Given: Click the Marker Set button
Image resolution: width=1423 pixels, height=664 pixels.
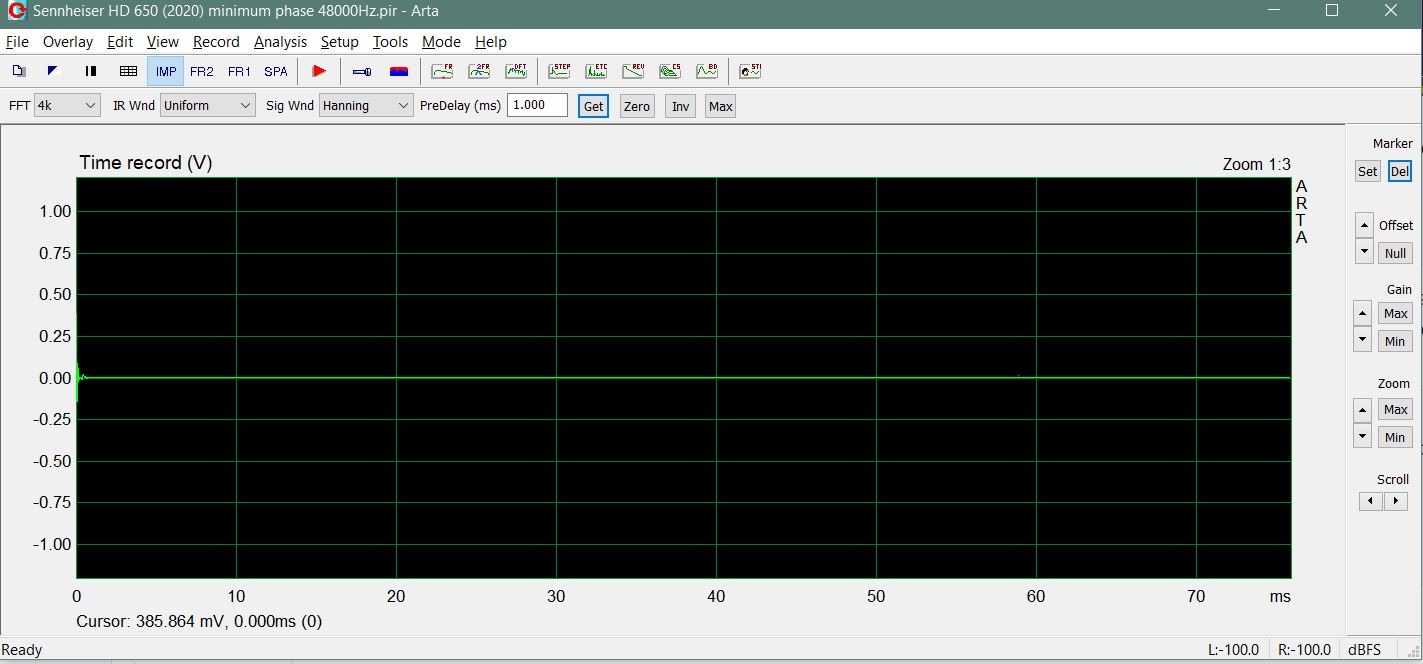Looking at the screenshot, I should 1367,171.
